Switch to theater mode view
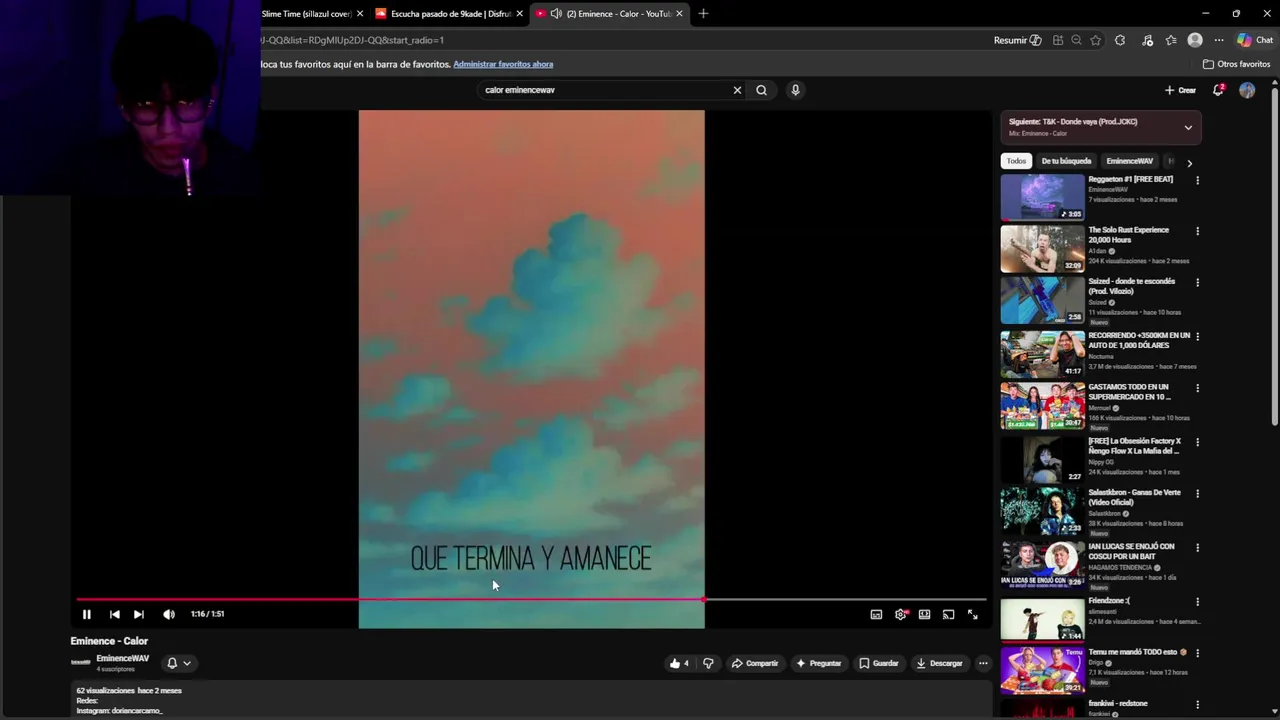The height and width of the screenshot is (720, 1280). [x=925, y=614]
